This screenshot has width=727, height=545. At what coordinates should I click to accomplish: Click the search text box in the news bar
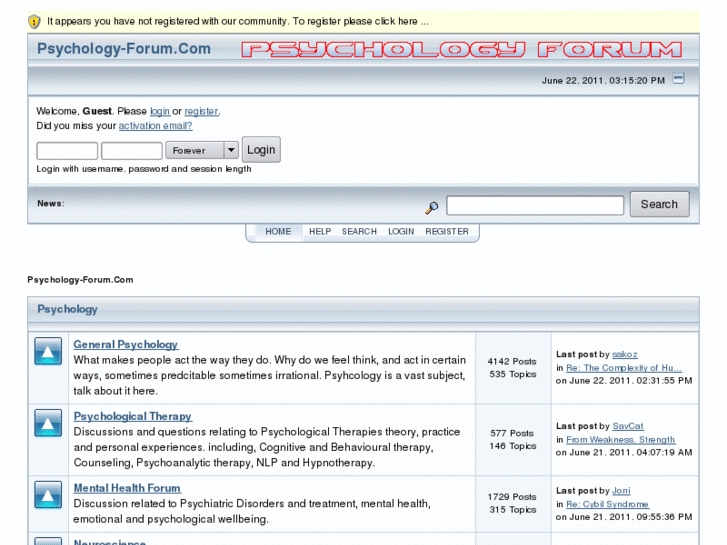(535, 205)
